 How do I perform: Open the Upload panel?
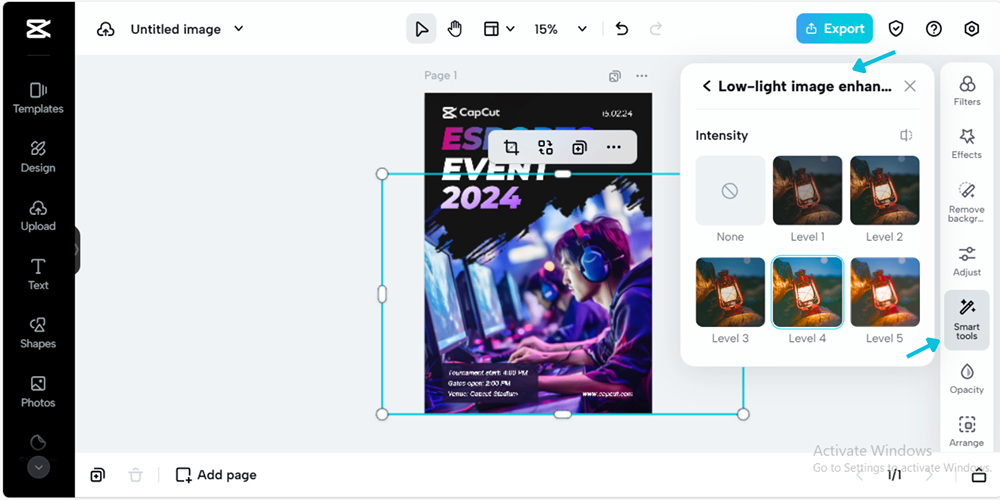pos(38,216)
